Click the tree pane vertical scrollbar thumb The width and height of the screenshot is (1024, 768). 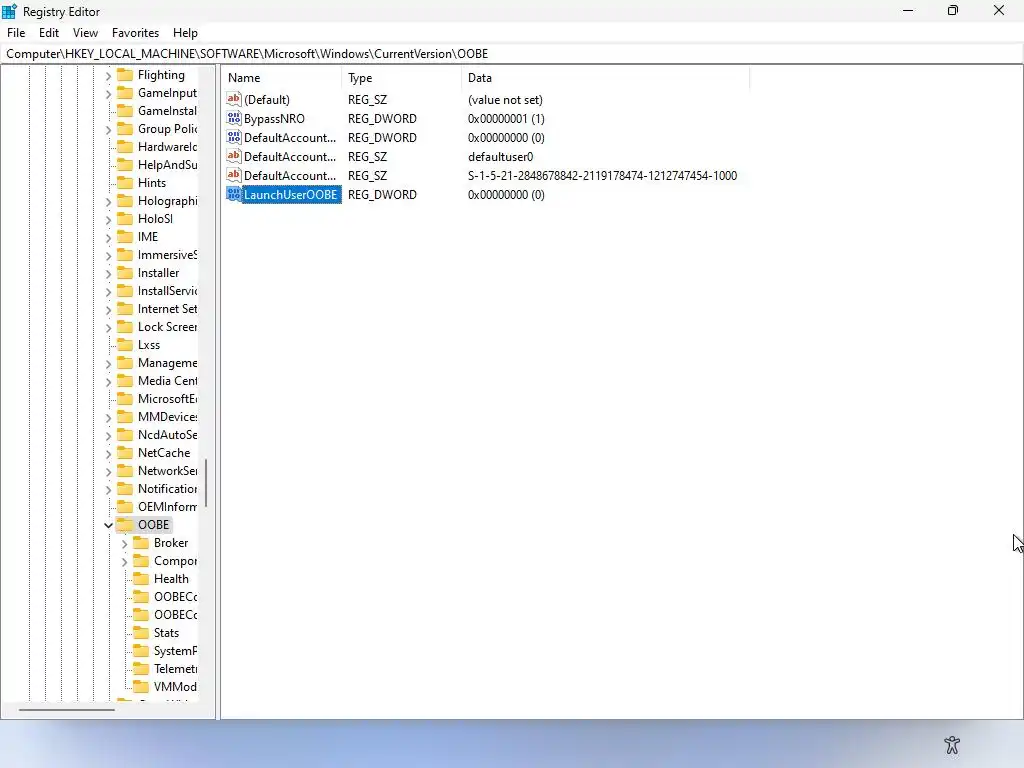pos(206,483)
